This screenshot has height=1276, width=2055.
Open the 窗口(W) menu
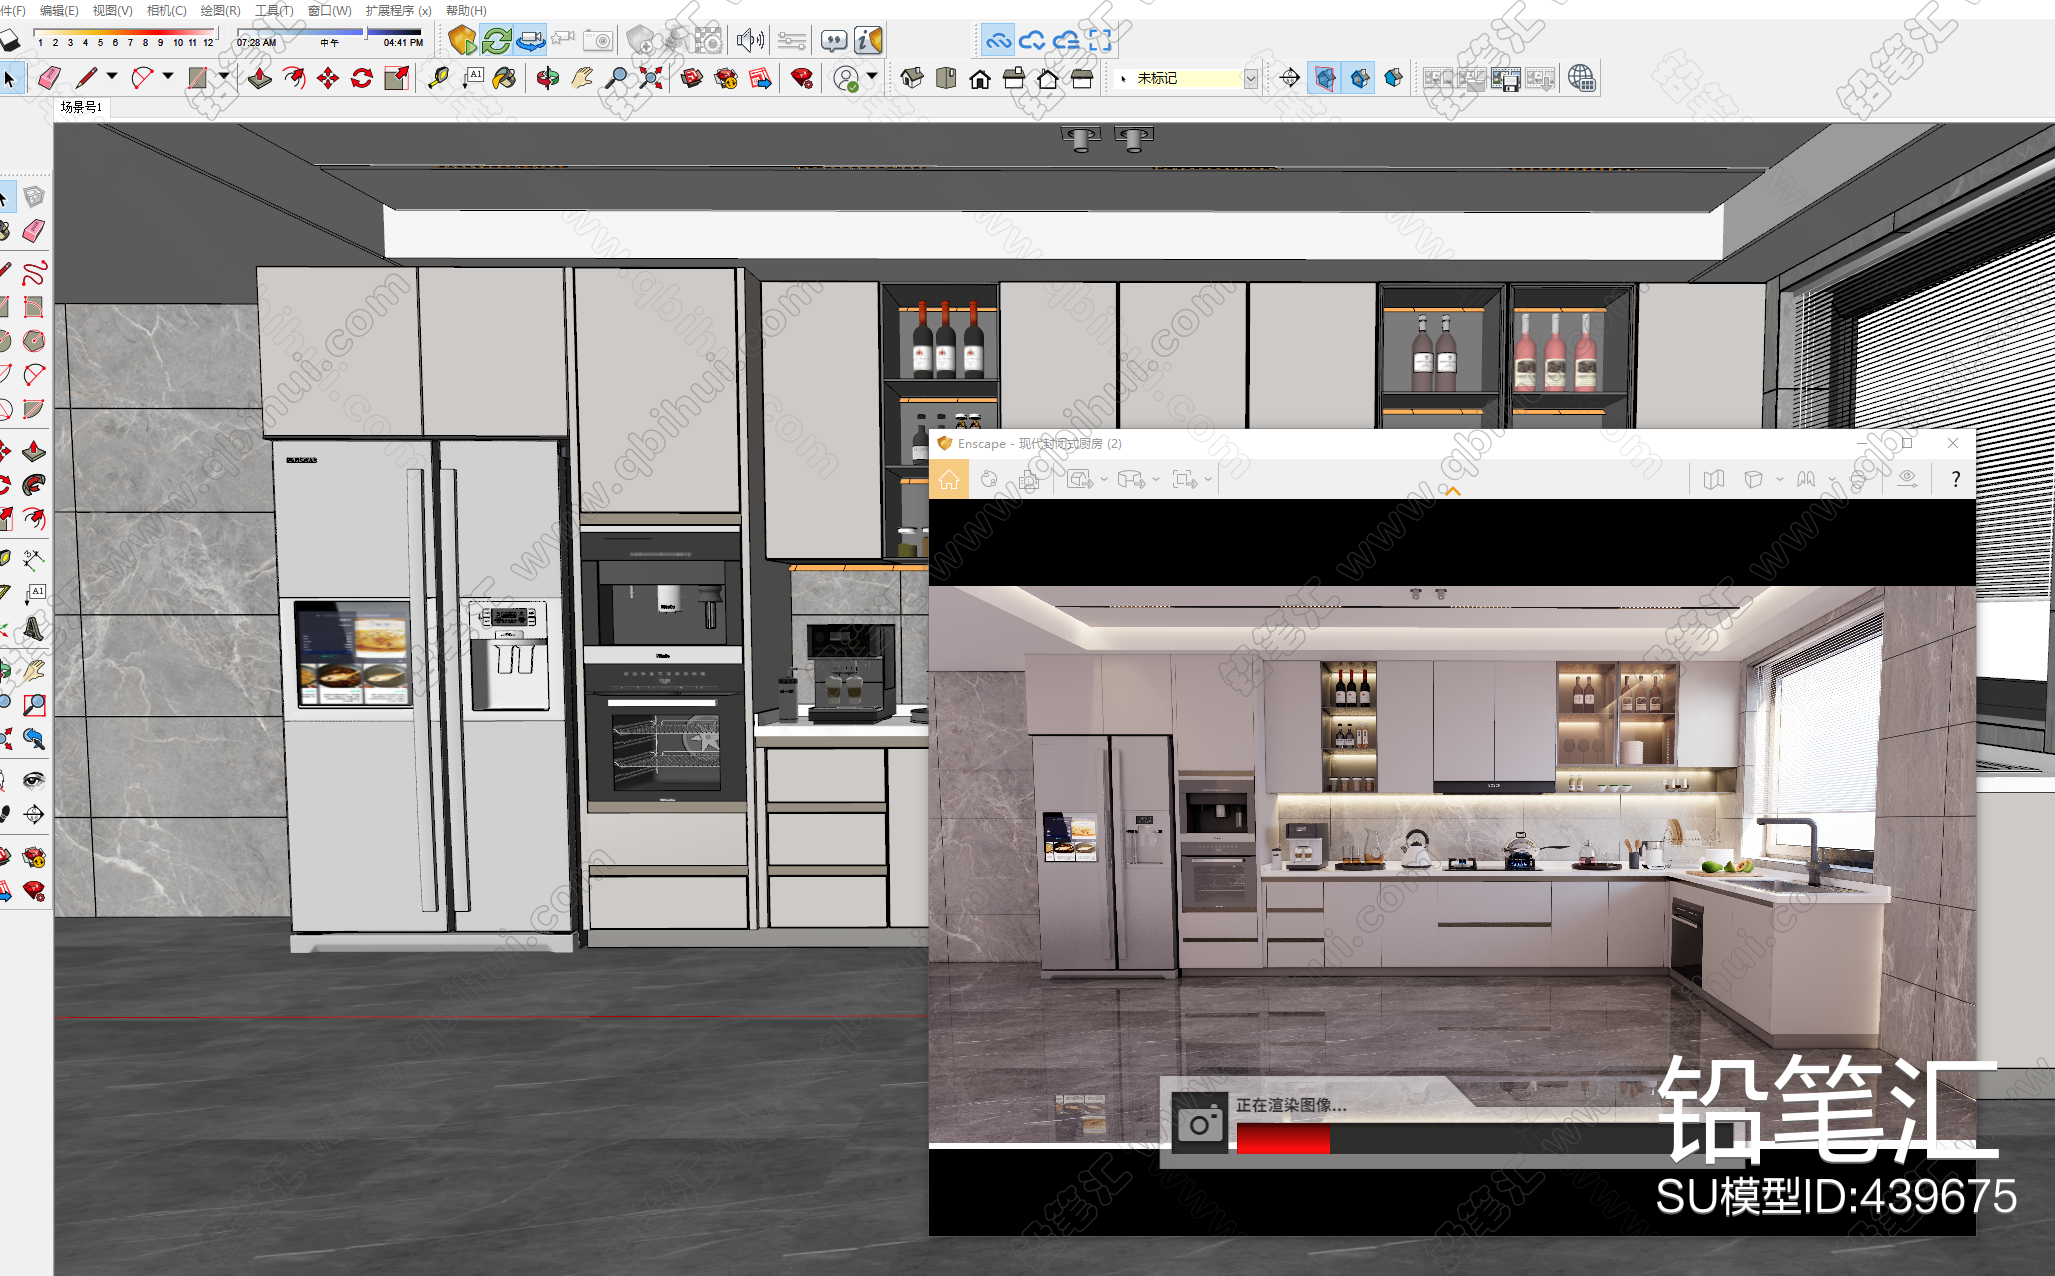coord(329,10)
